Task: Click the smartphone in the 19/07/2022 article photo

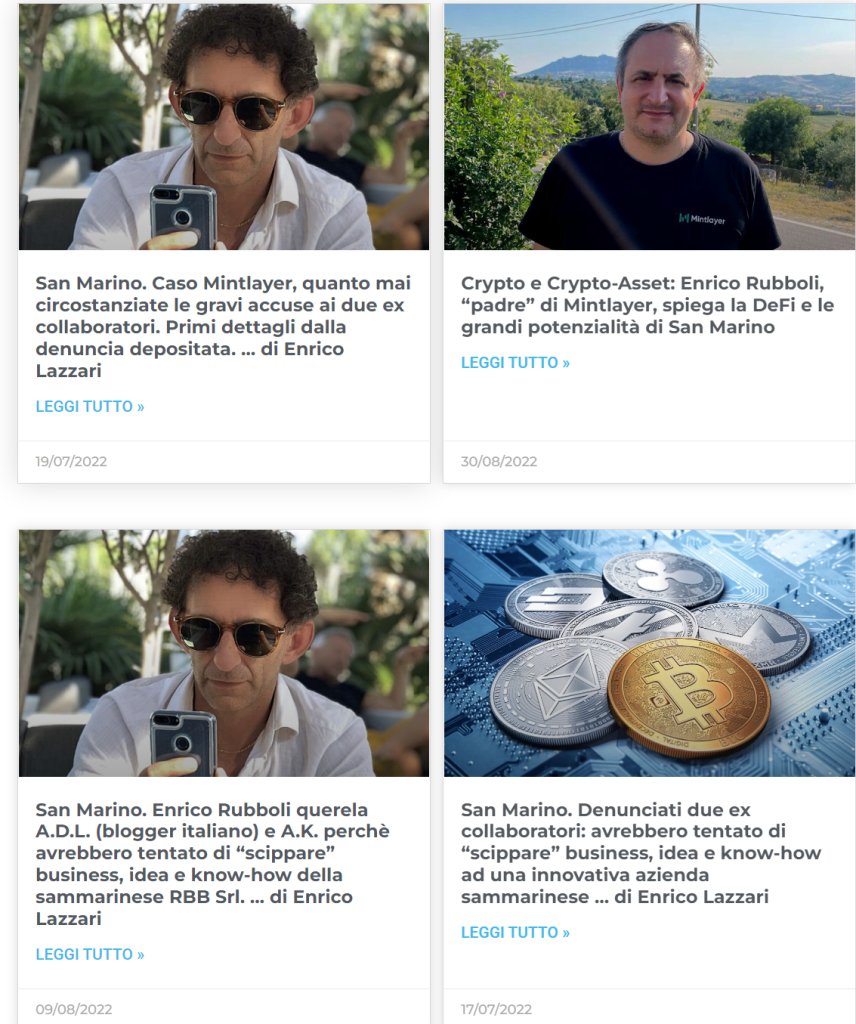Action: (x=183, y=216)
